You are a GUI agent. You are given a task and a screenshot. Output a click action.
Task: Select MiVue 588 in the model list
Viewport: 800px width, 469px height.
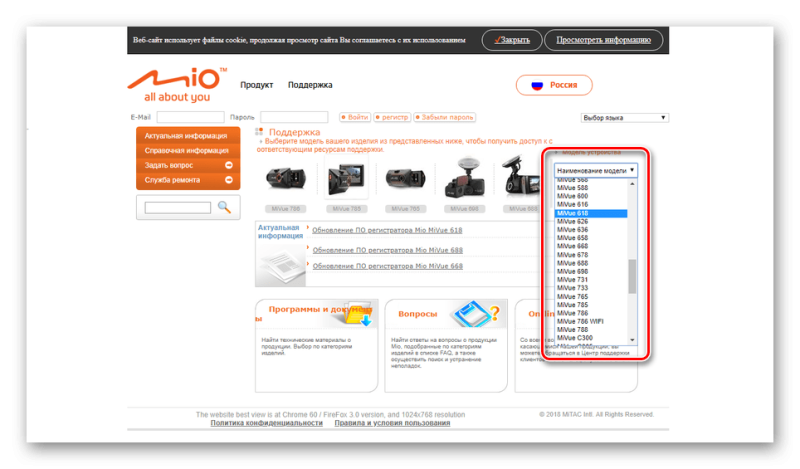591,188
